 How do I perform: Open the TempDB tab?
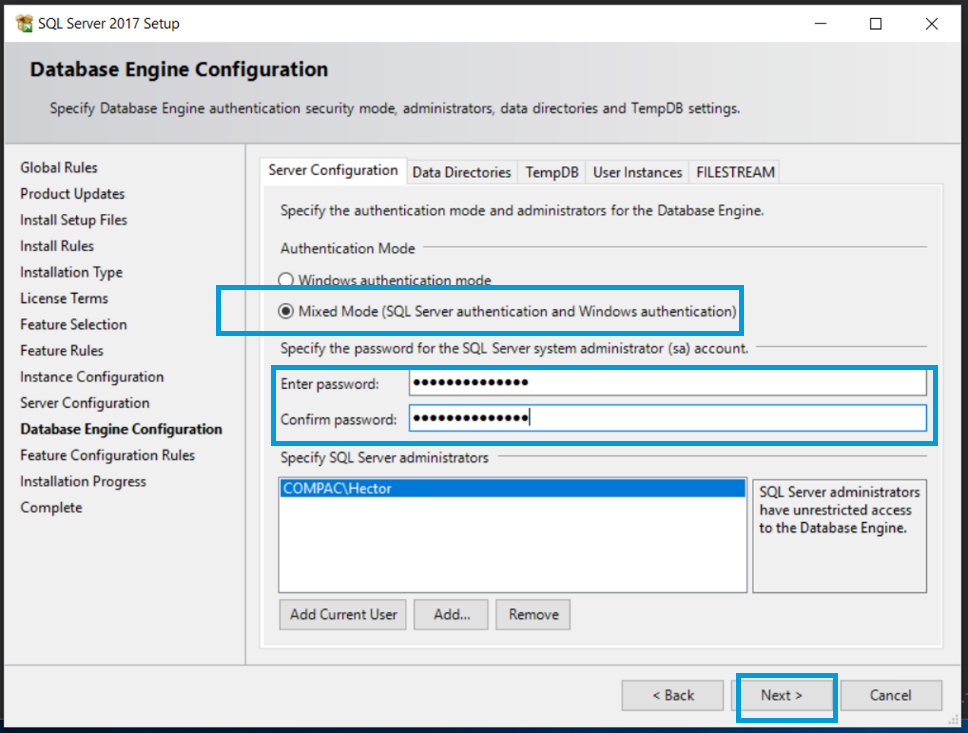pyautogui.click(x=551, y=171)
